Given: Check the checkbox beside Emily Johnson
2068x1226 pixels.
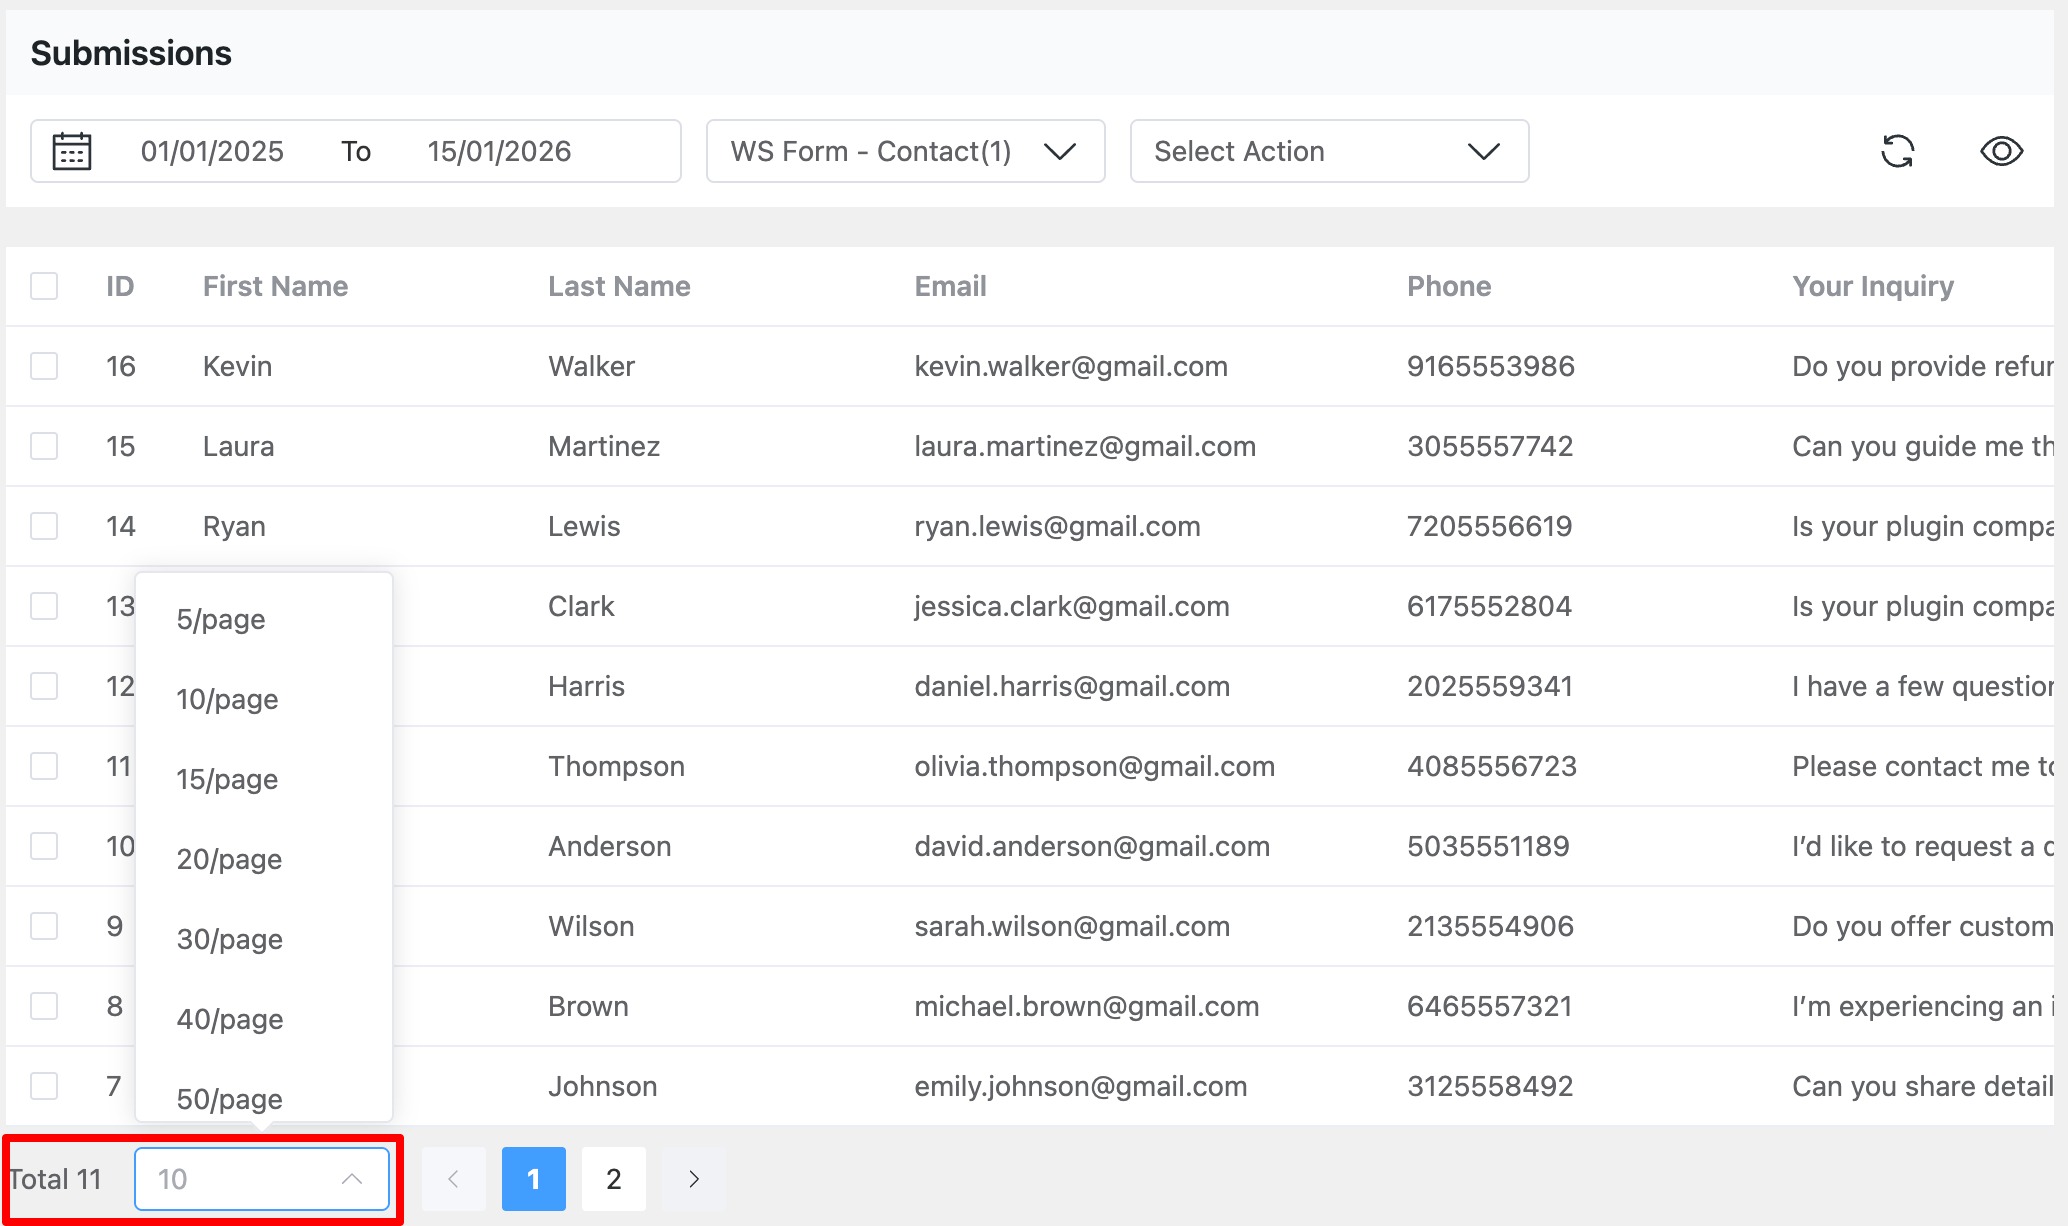Looking at the screenshot, I should (44, 1086).
